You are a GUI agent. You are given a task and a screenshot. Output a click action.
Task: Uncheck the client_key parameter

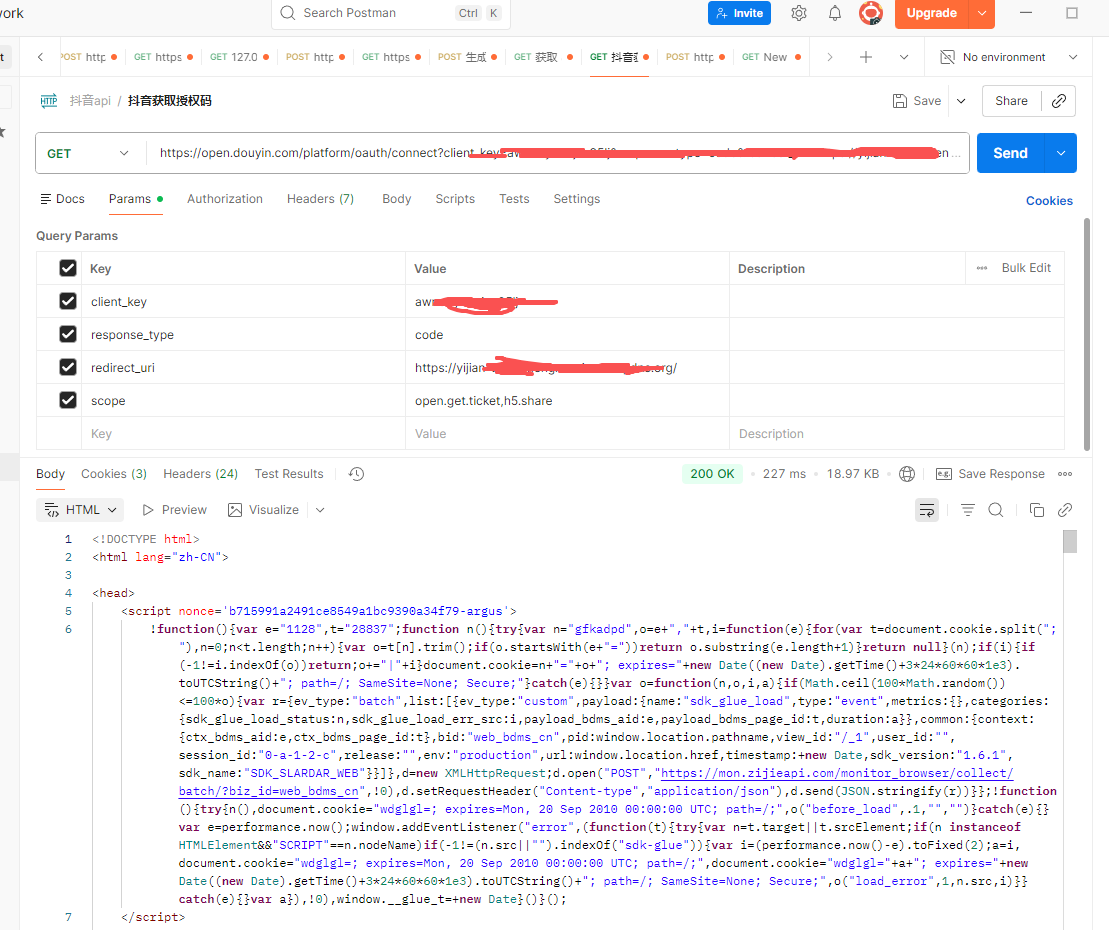(x=68, y=301)
